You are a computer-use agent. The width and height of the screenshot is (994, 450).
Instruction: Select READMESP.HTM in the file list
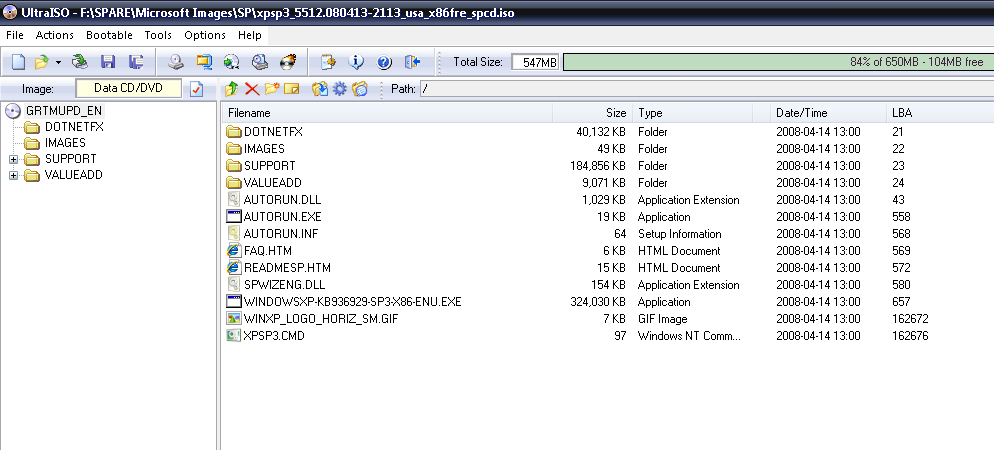coord(287,268)
